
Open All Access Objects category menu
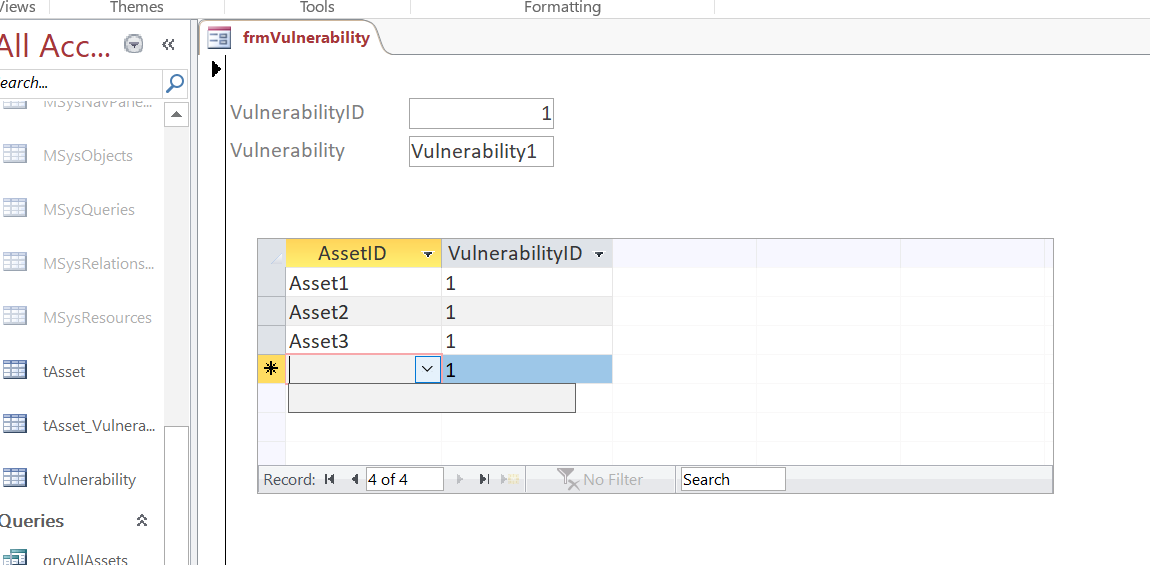coord(133,45)
